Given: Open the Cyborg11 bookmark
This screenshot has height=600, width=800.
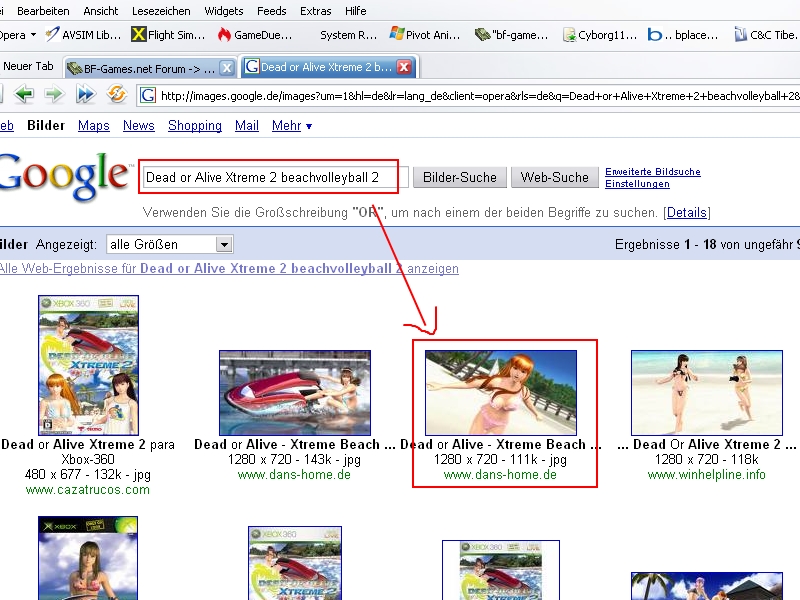Looking at the screenshot, I should [x=600, y=35].
